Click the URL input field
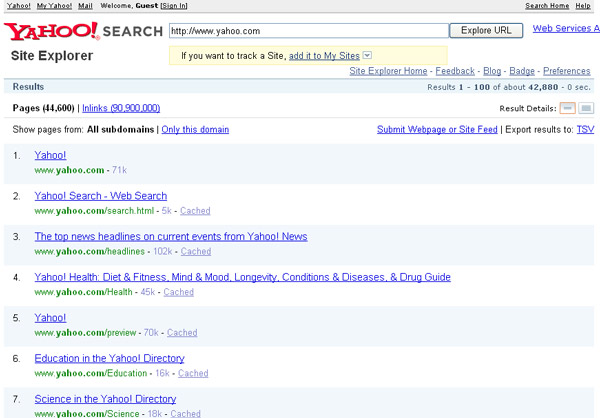 click(309, 31)
